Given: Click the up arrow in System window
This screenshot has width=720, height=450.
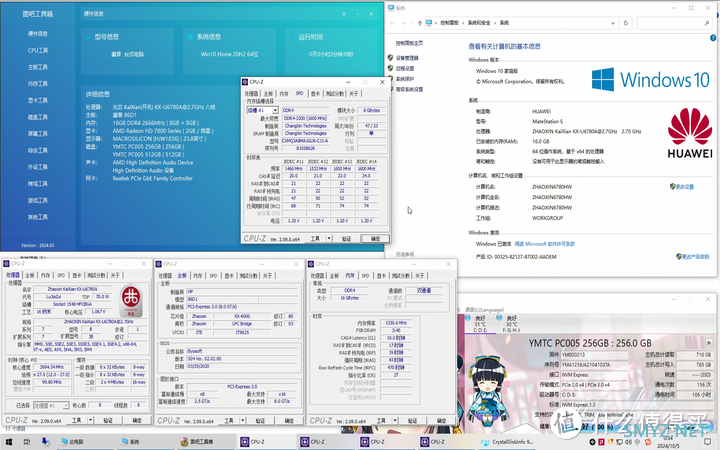Looking at the screenshot, I should [419, 23].
